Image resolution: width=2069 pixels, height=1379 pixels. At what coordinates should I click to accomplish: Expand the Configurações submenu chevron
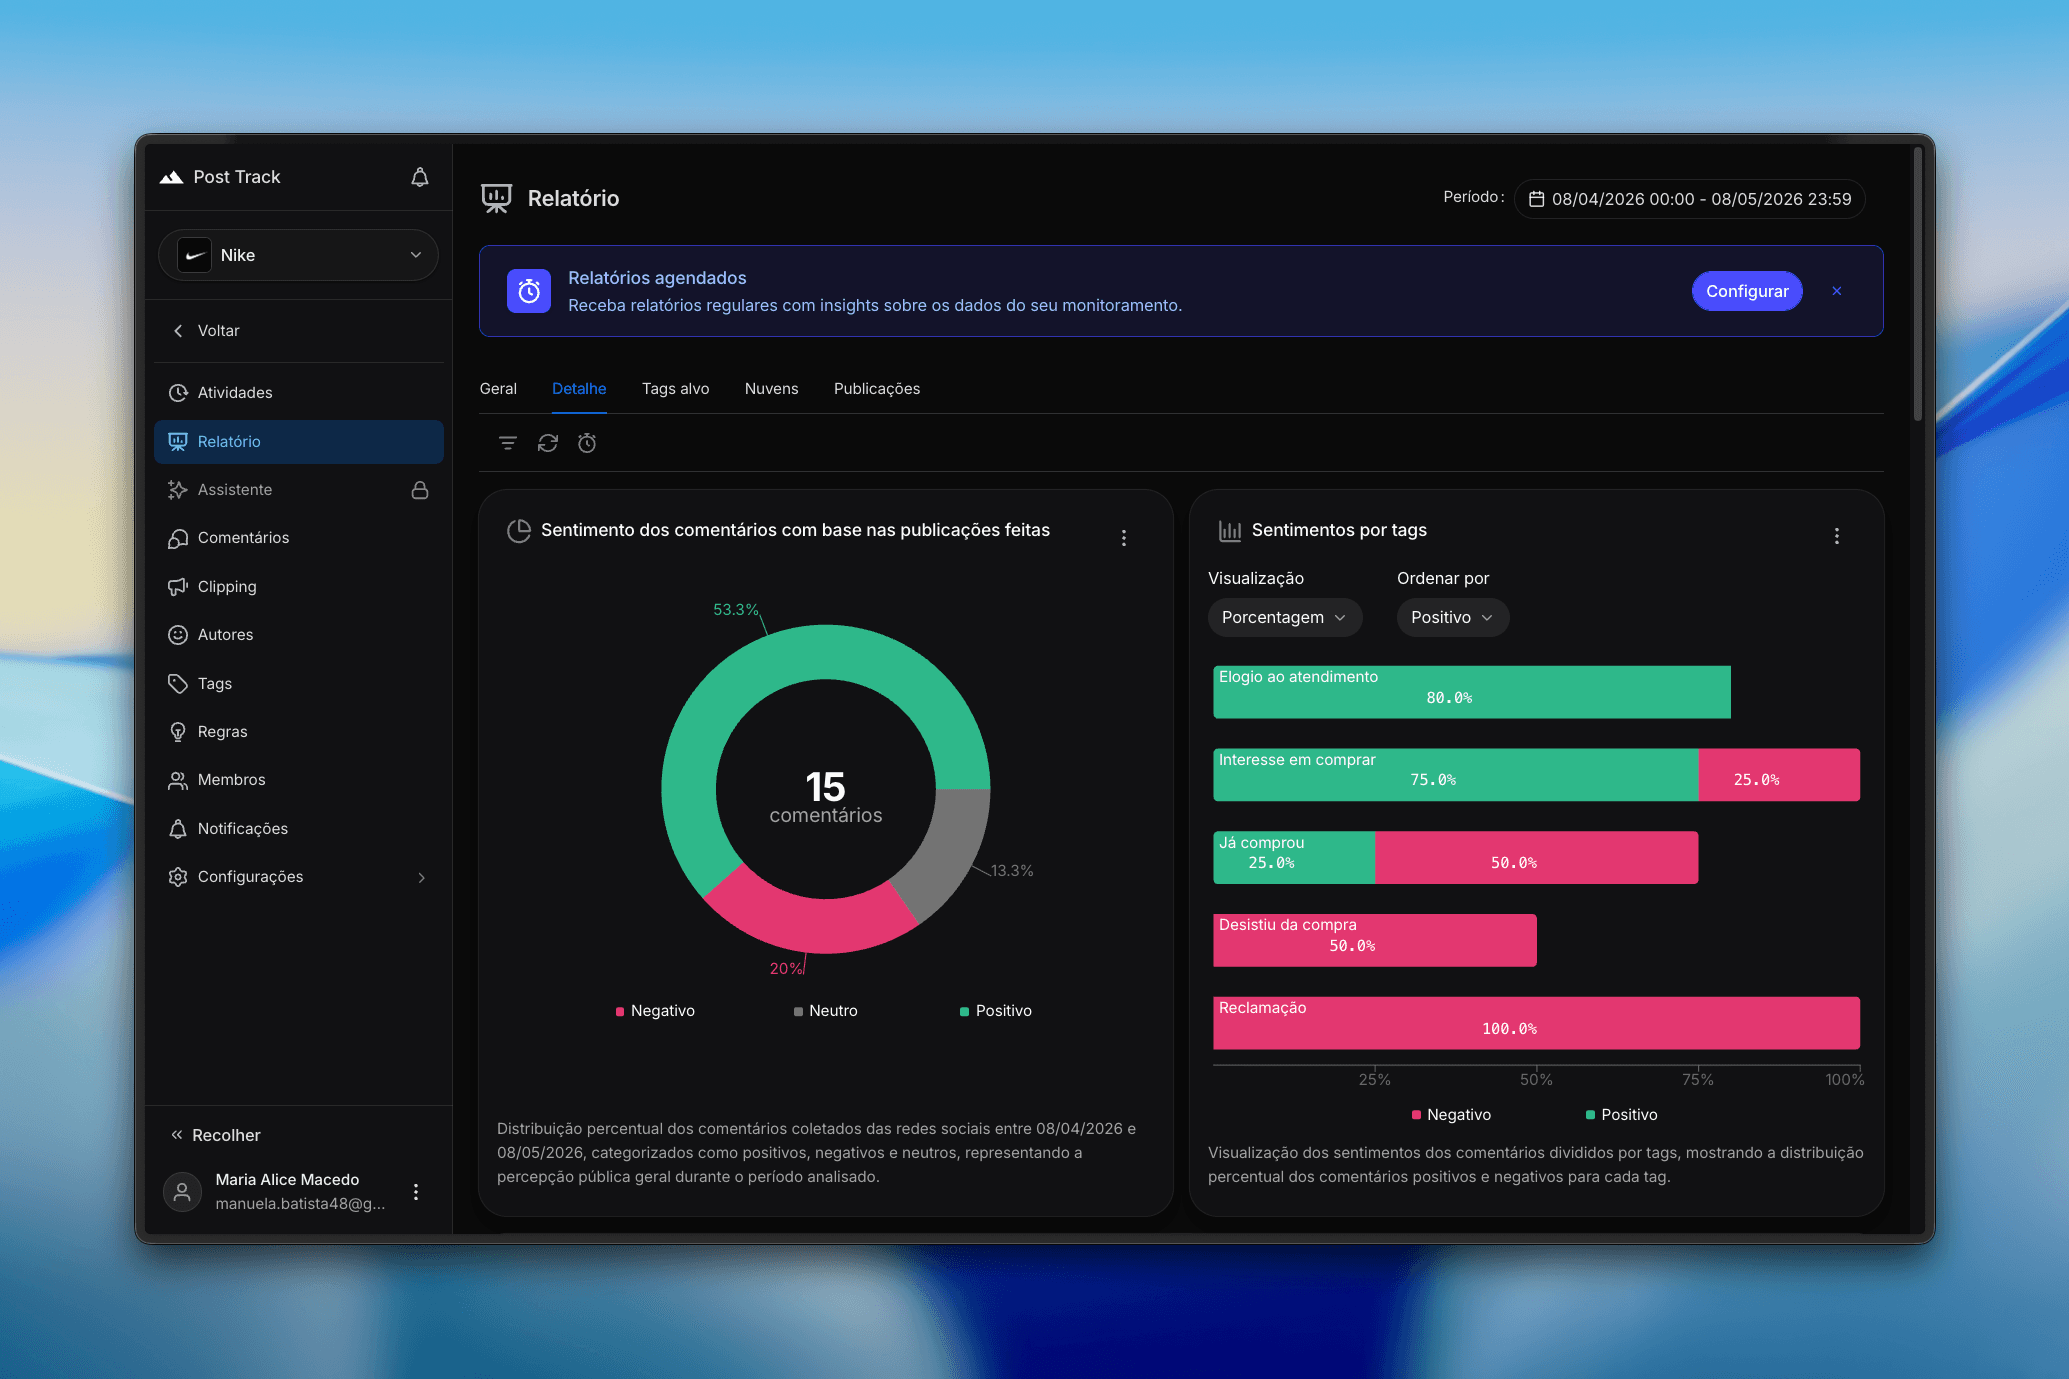click(422, 878)
